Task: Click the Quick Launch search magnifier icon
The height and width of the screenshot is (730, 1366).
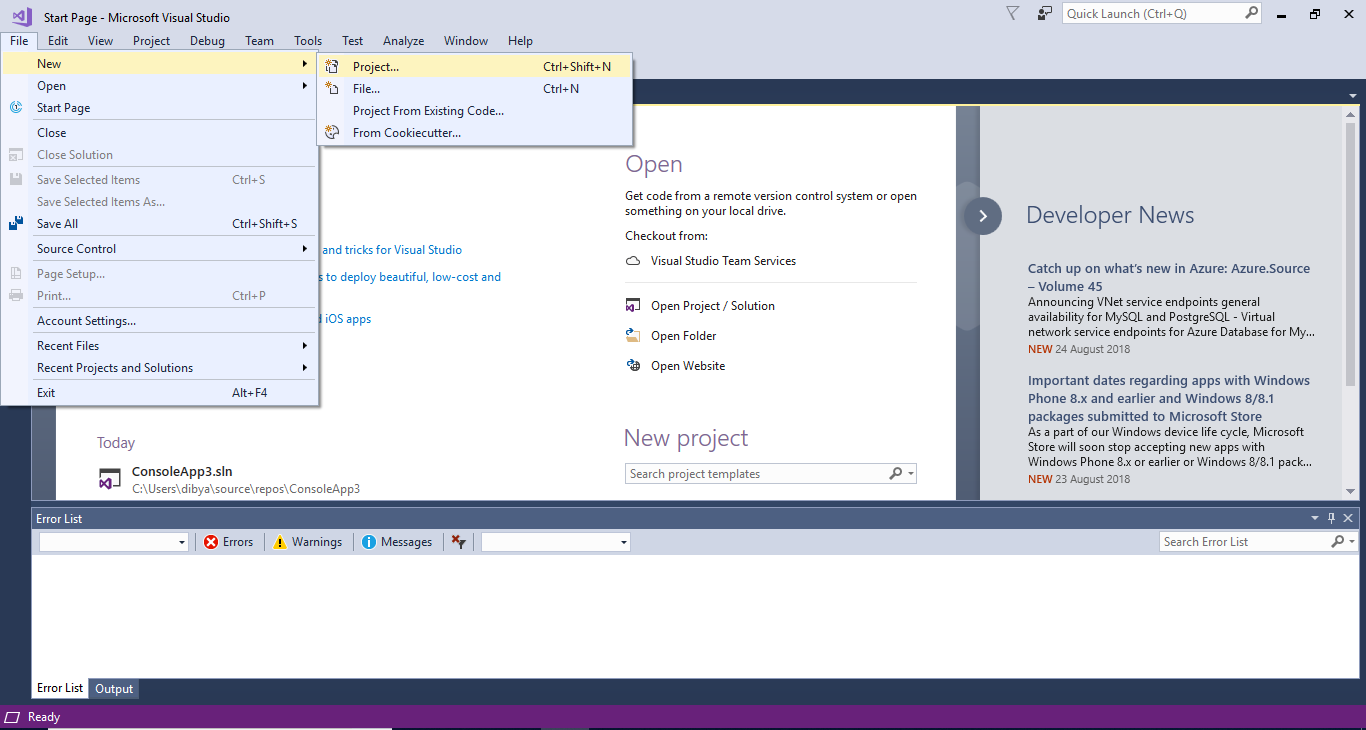Action: pos(1251,14)
